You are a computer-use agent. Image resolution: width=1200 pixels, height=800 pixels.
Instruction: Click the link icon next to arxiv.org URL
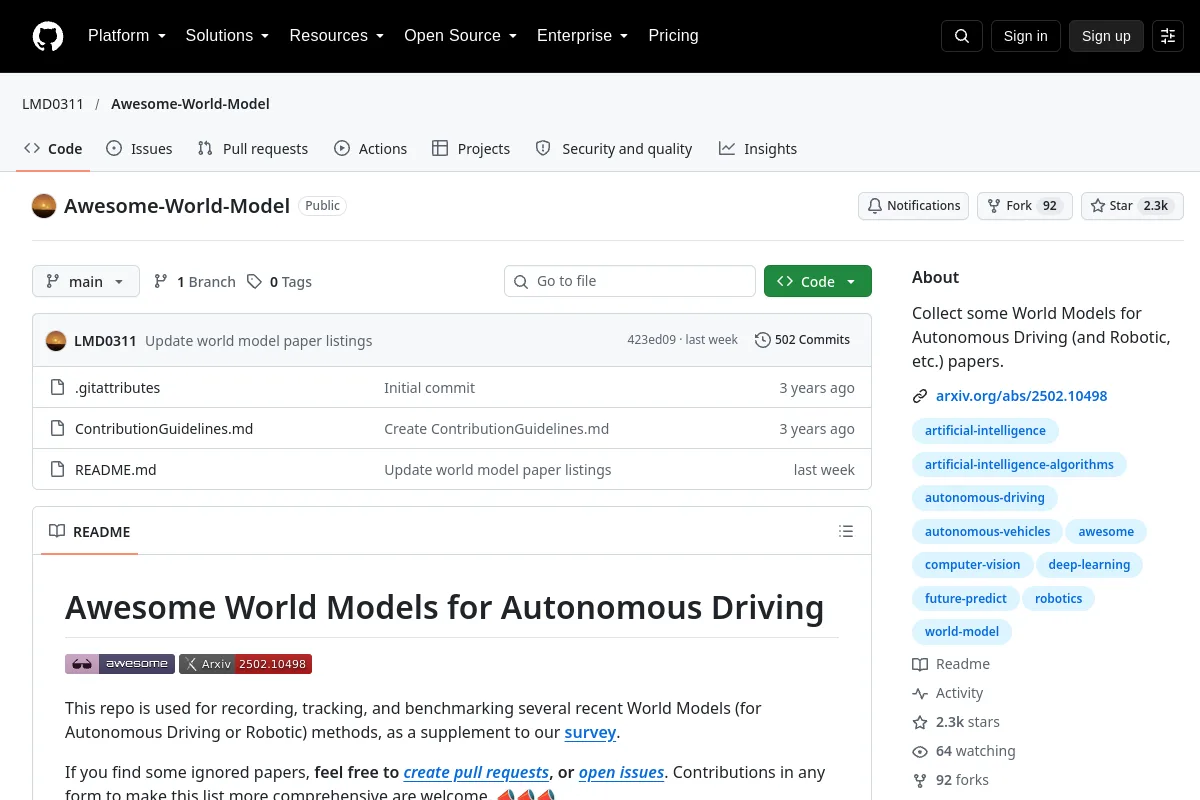(920, 396)
